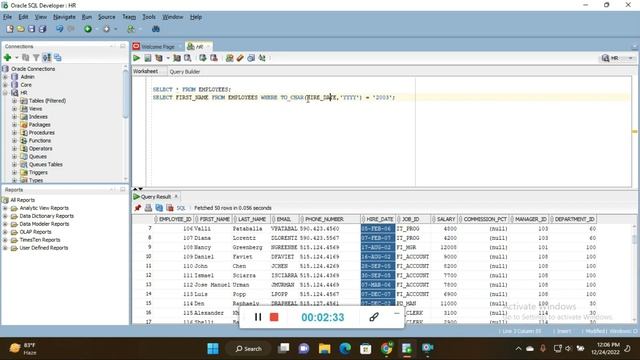Viewport: 640px width, 360px height.
Task: Click the Clear eraser icon
Action: (x=240, y=58)
